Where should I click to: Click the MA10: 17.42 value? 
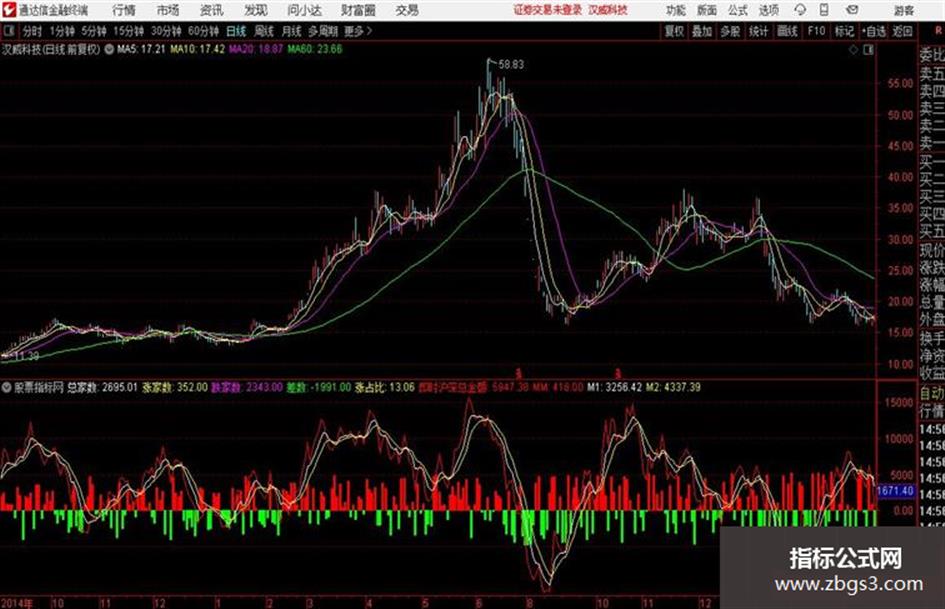[198, 49]
